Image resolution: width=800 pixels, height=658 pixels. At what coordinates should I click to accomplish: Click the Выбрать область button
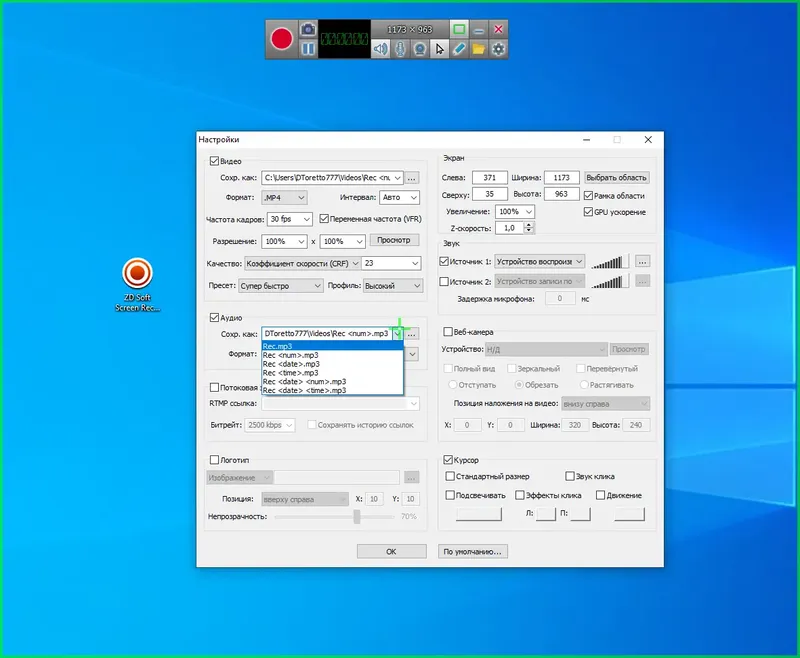tap(616, 178)
